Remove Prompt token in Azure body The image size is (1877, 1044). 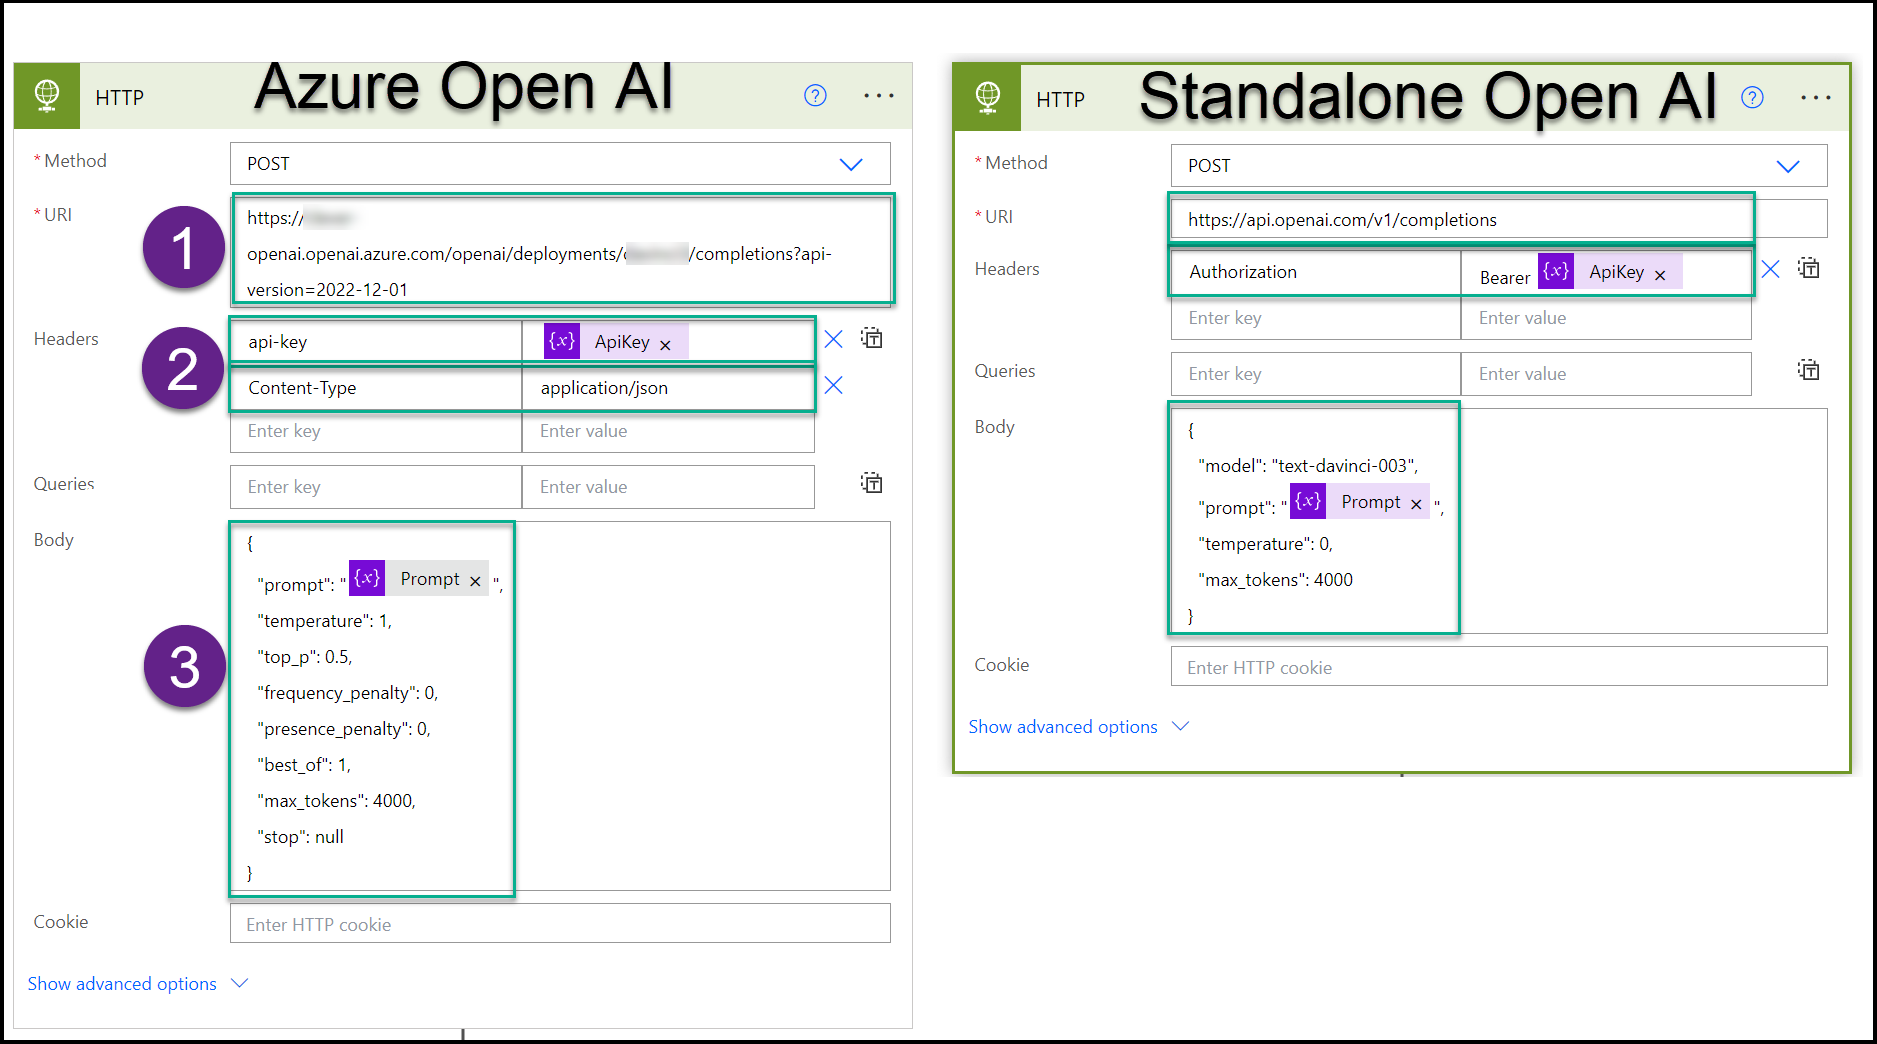pos(475,582)
